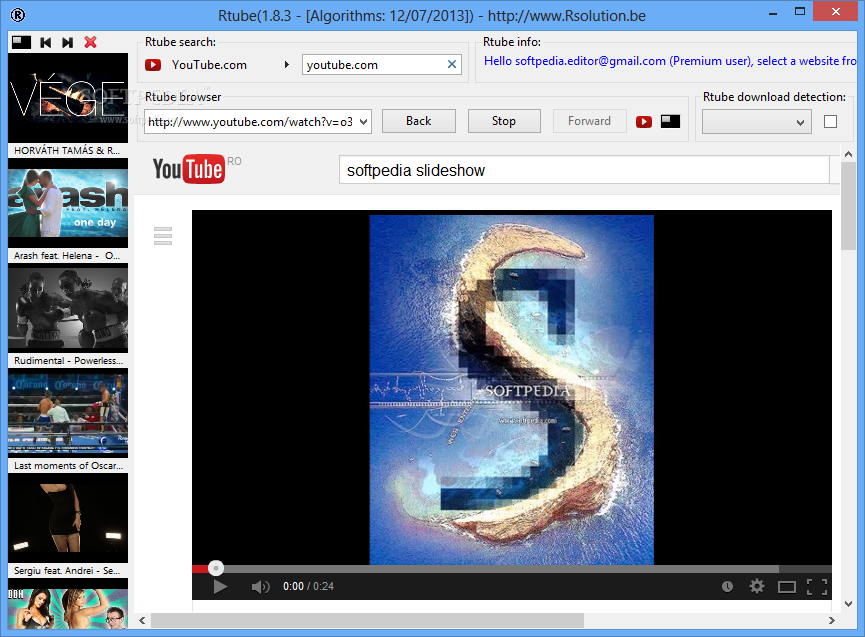This screenshot has width=865, height=637.
Task: Select the Sergiu feat. Andrei thumbnail
Action: pos(68,518)
